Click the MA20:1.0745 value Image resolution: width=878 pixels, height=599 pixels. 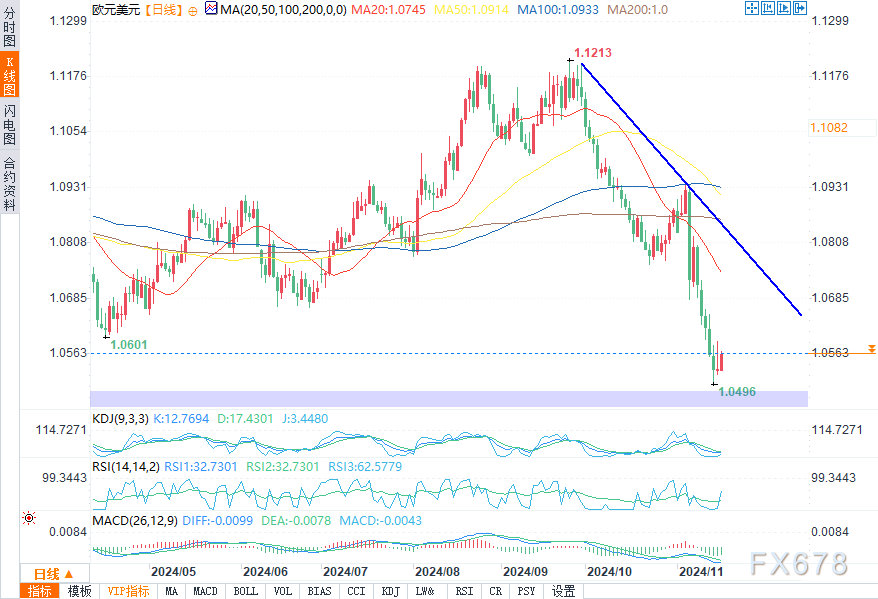[388, 10]
